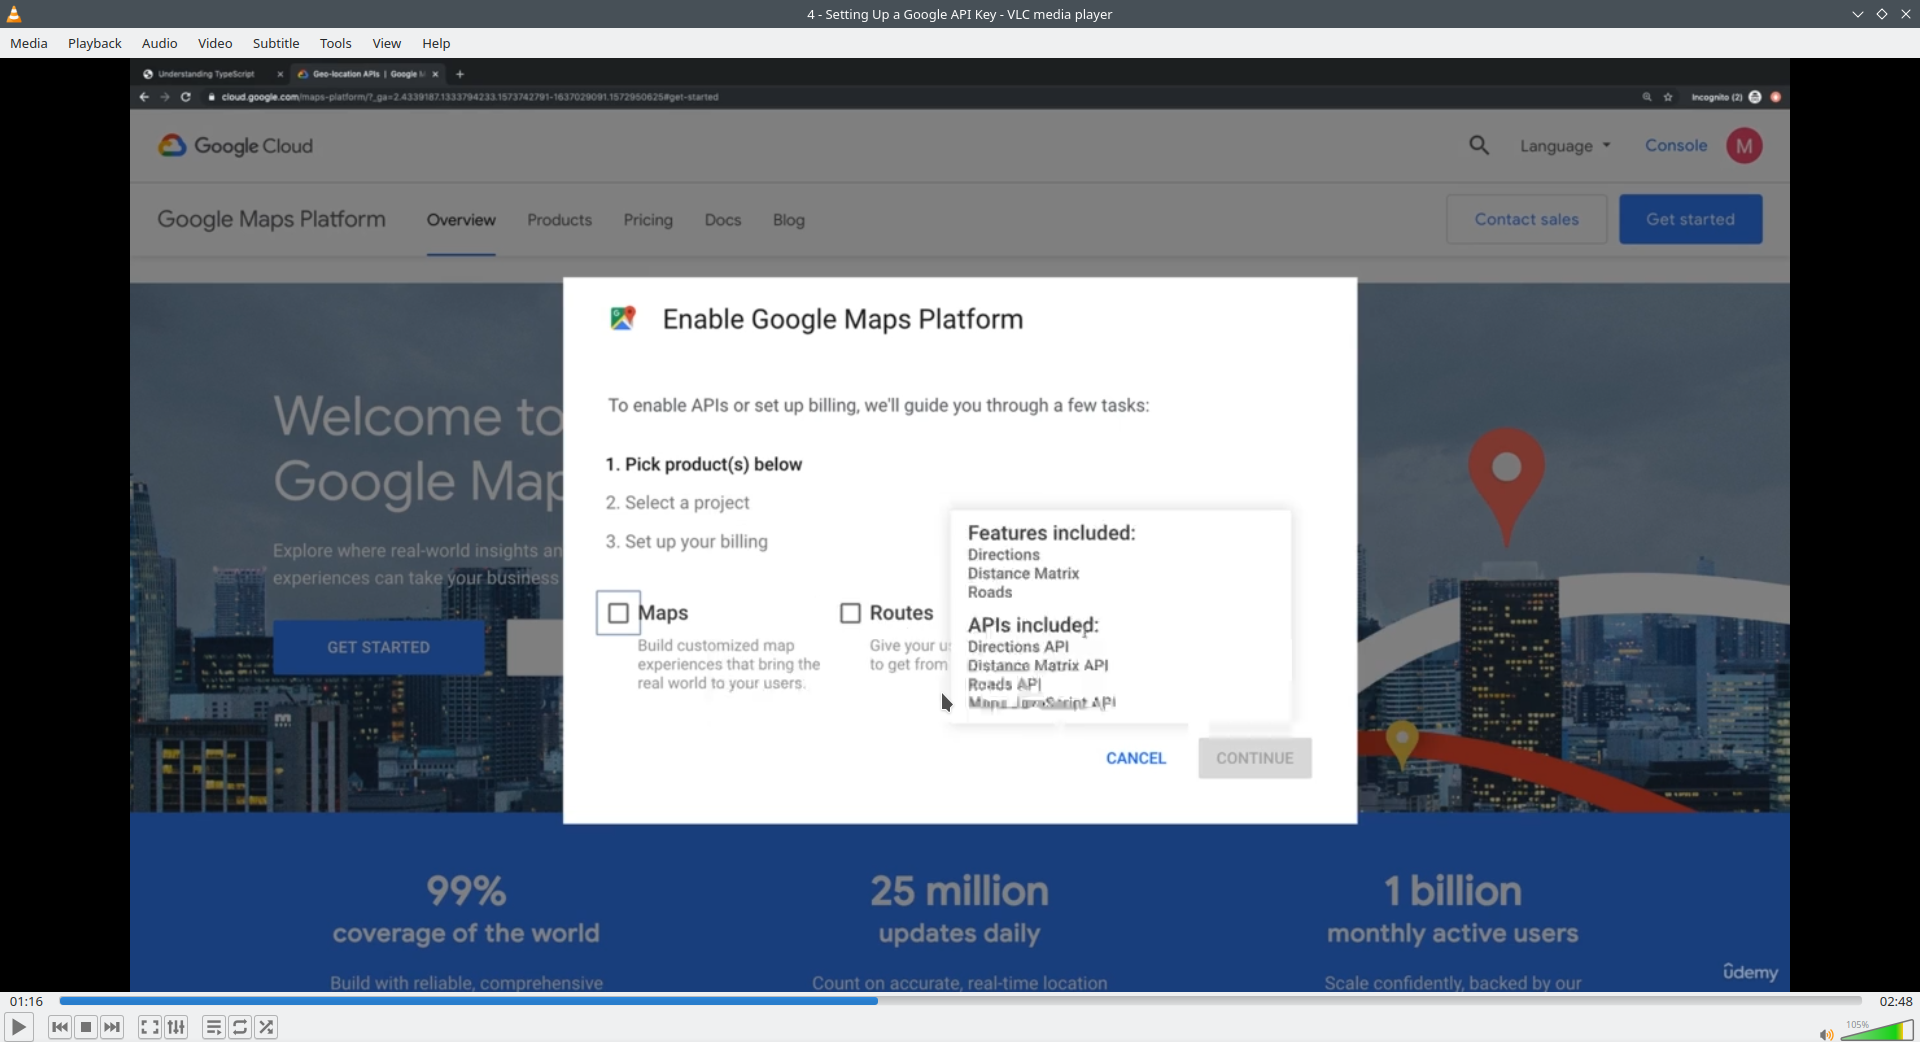This screenshot has height=1042, width=1920.
Task: Toggle random shuffle playback
Action: (x=266, y=1027)
